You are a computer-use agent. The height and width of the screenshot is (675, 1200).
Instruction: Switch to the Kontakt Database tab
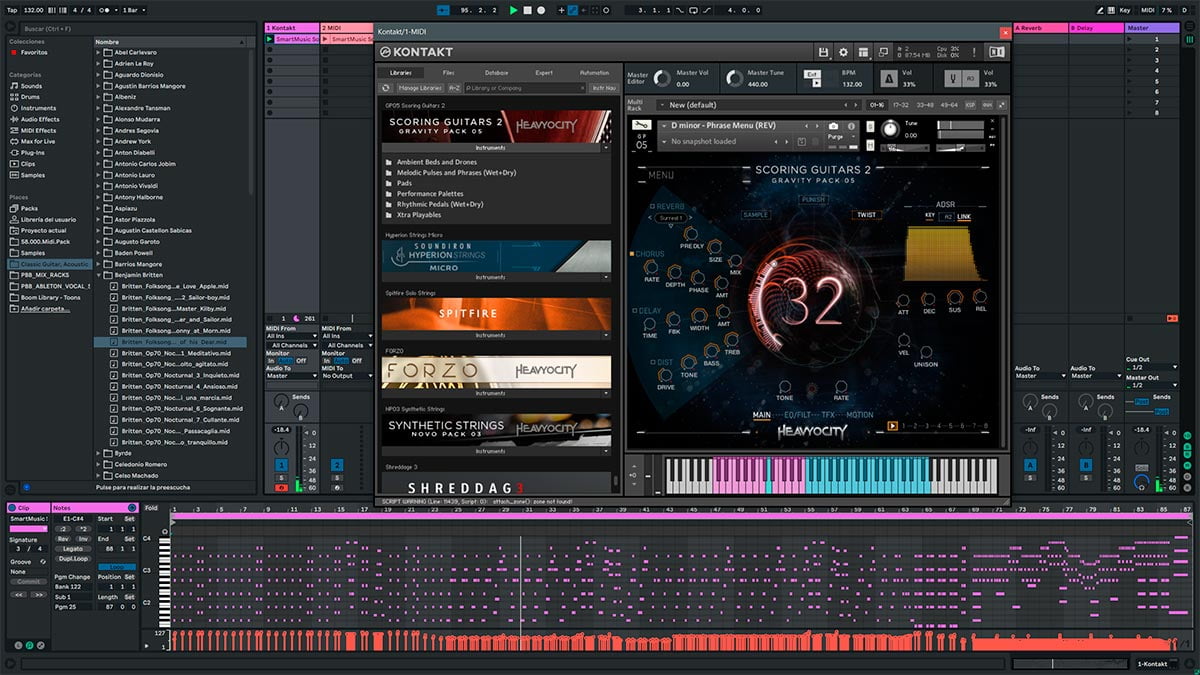tap(496, 73)
